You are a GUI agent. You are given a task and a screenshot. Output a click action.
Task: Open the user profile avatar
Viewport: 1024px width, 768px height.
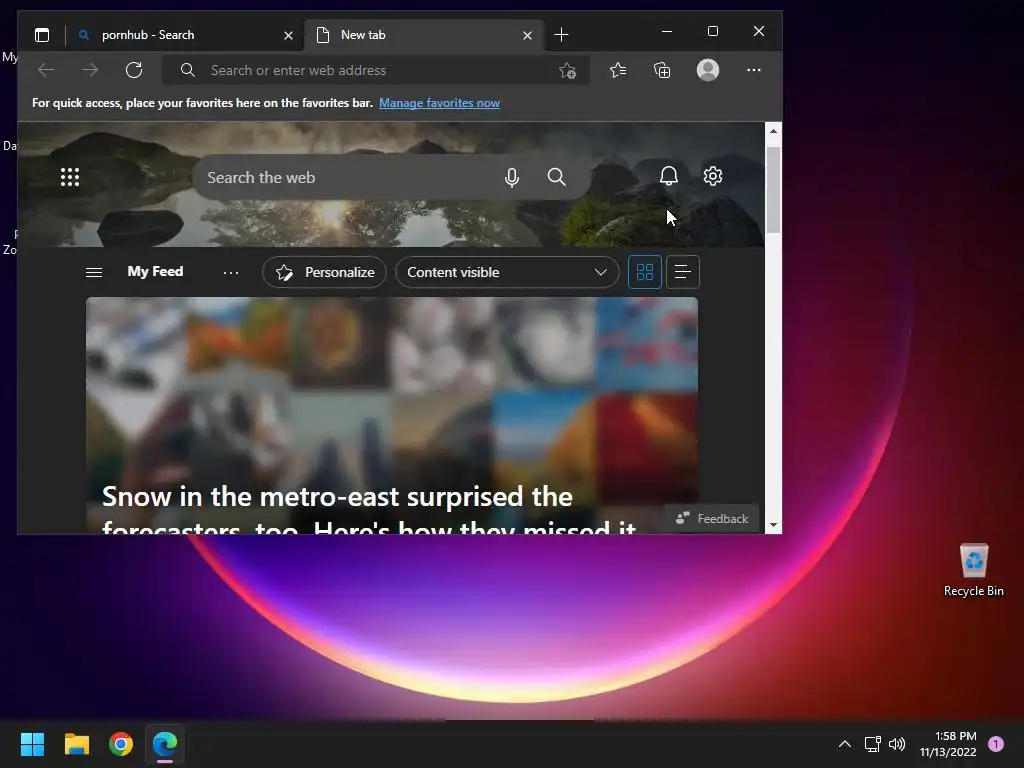point(708,70)
